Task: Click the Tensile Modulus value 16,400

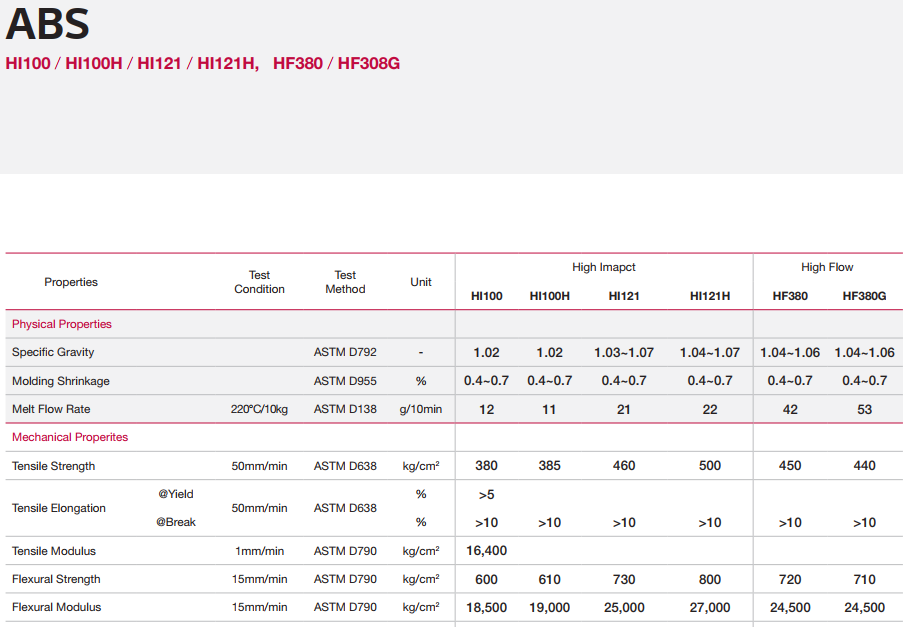Action: [487, 551]
